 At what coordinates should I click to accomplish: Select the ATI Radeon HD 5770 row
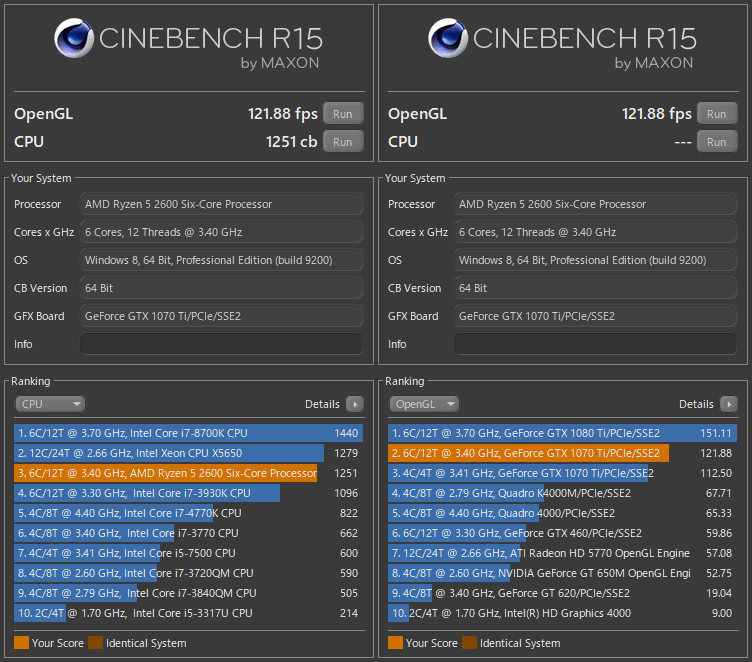(563, 553)
